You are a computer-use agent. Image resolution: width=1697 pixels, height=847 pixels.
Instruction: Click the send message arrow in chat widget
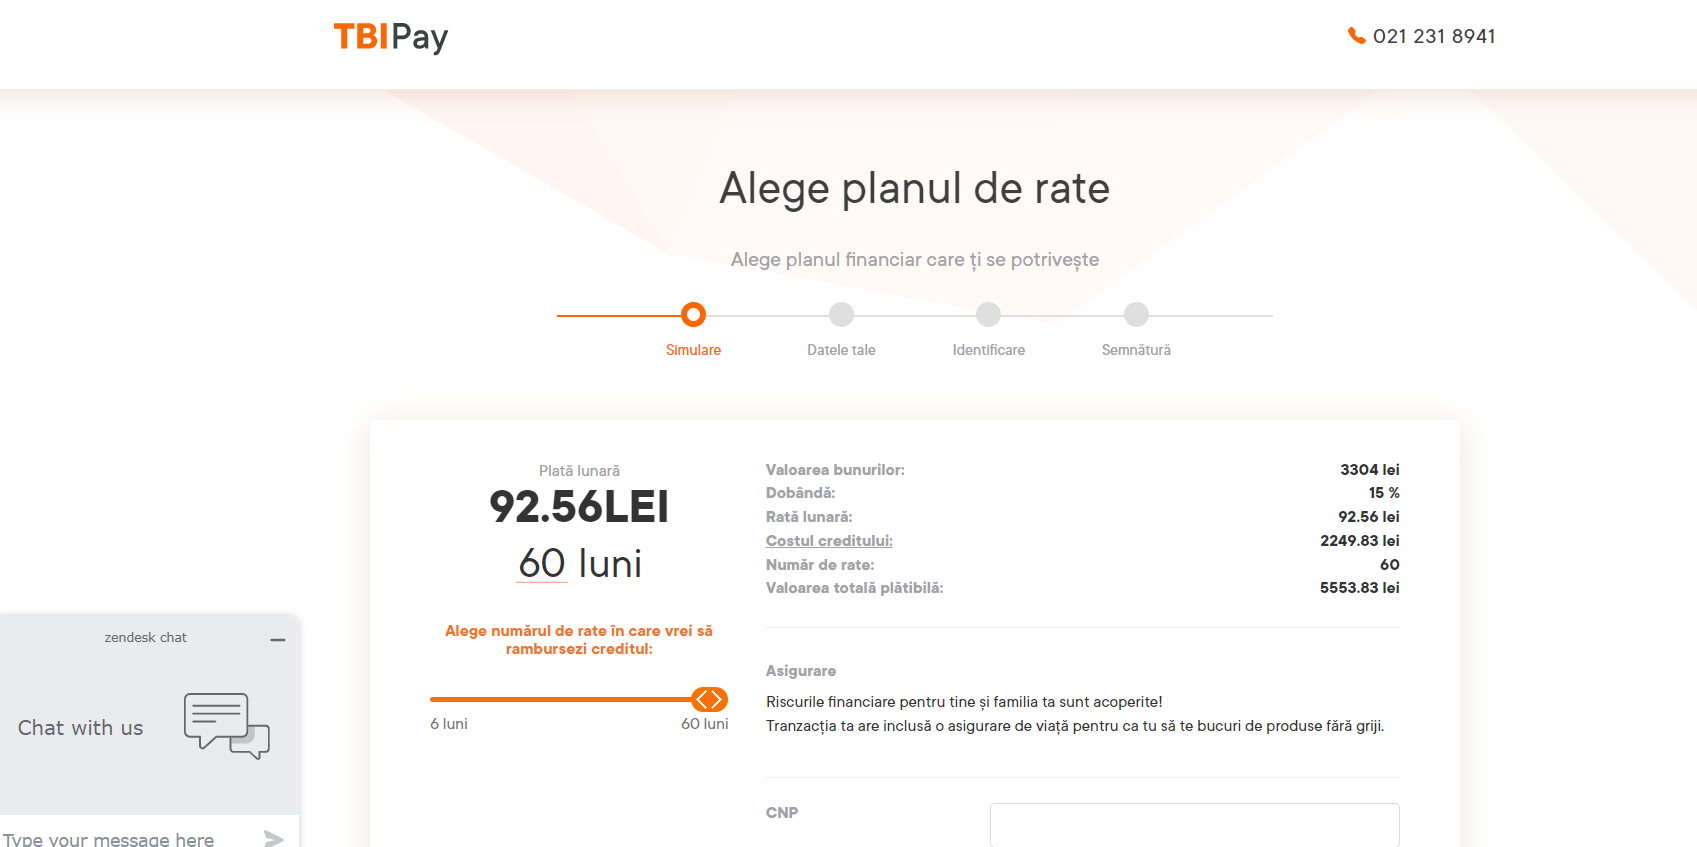[x=274, y=838]
